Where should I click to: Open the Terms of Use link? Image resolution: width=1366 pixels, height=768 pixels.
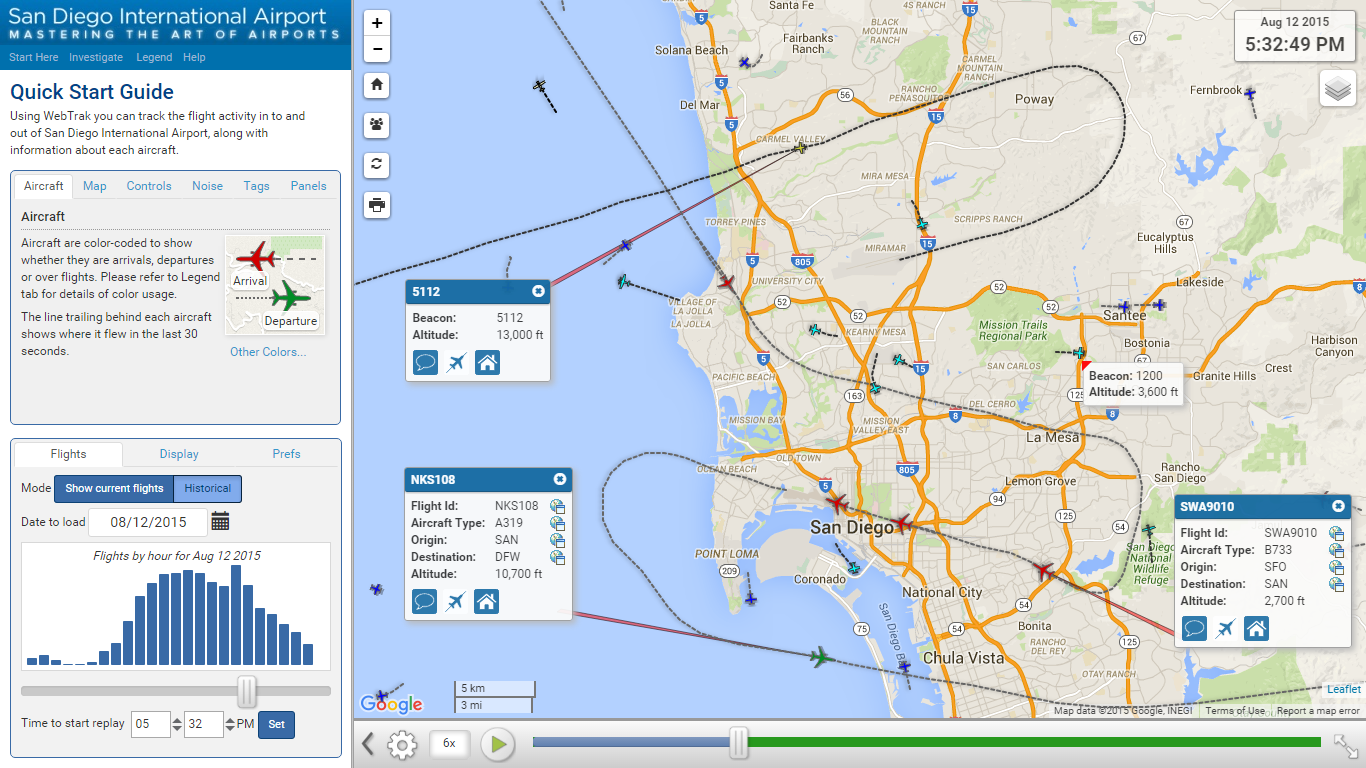tap(1235, 711)
